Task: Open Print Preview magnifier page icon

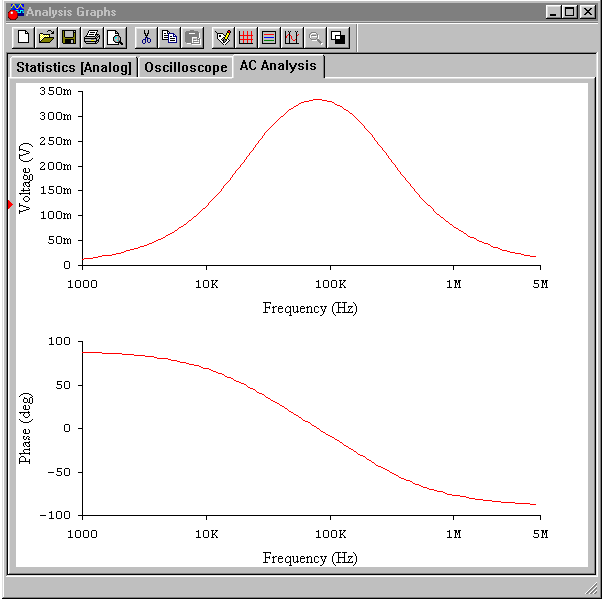Action: [115, 37]
